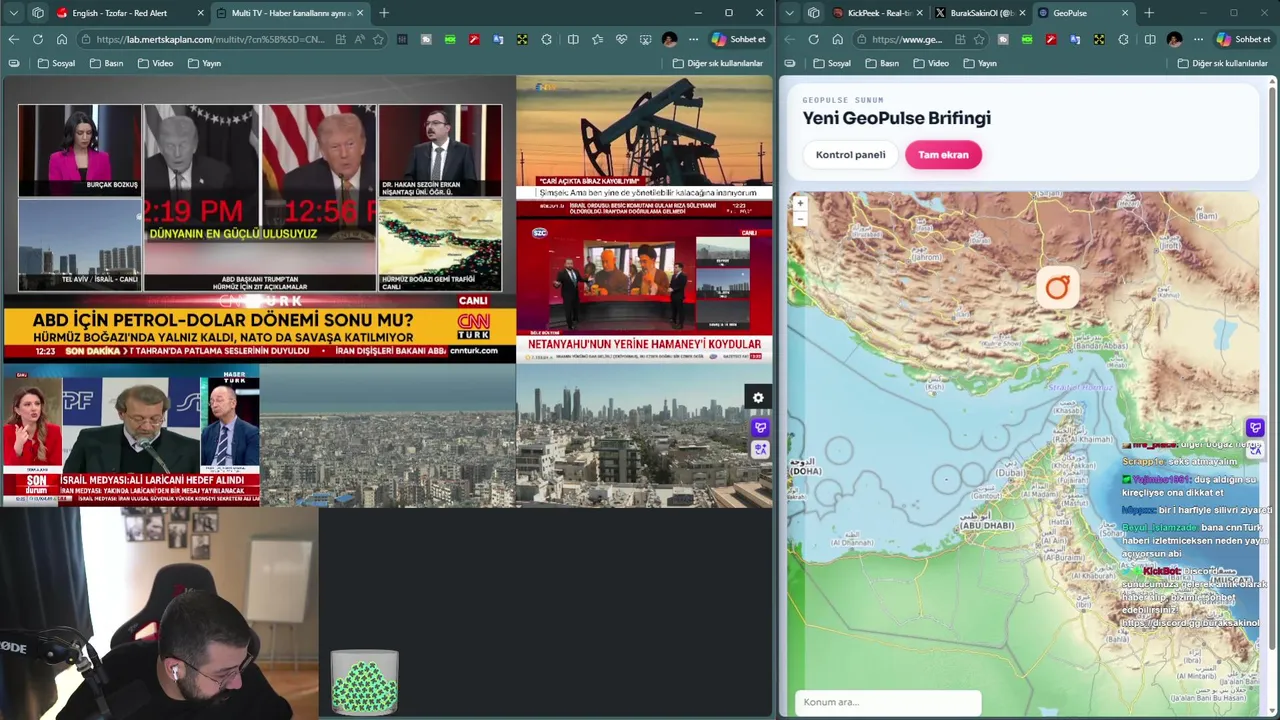1280x720 pixels.
Task: Refresh the Multi TV page
Action: pyautogui.click(x=37, y=39)
